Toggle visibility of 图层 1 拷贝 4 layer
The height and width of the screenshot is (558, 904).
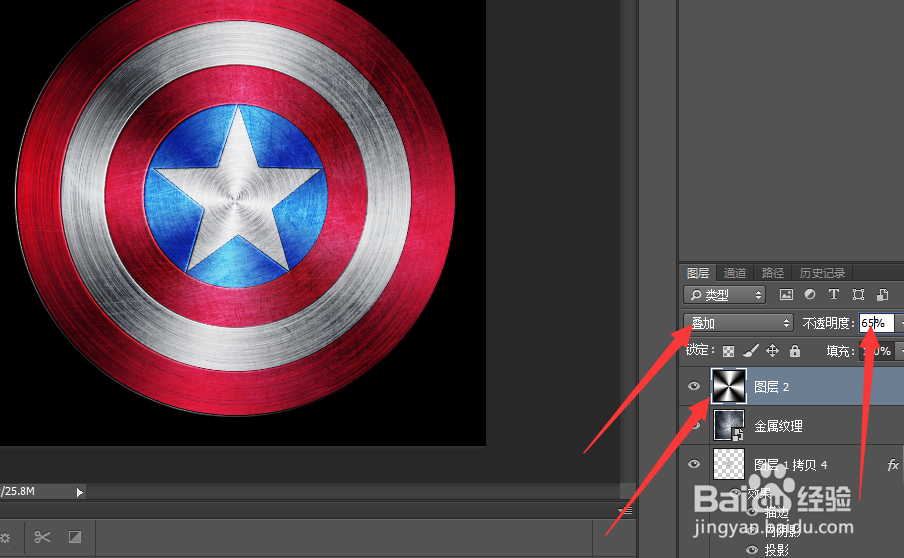[694, 464]
